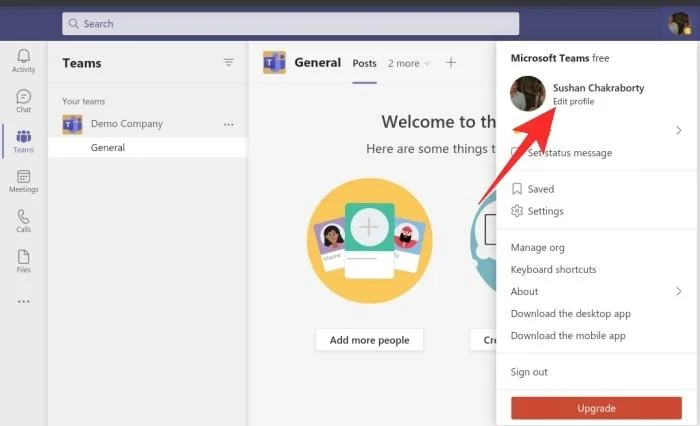
Task: Click the Microsoft Teams free heading
Action: pyautogui.click(x=560, y=58)
